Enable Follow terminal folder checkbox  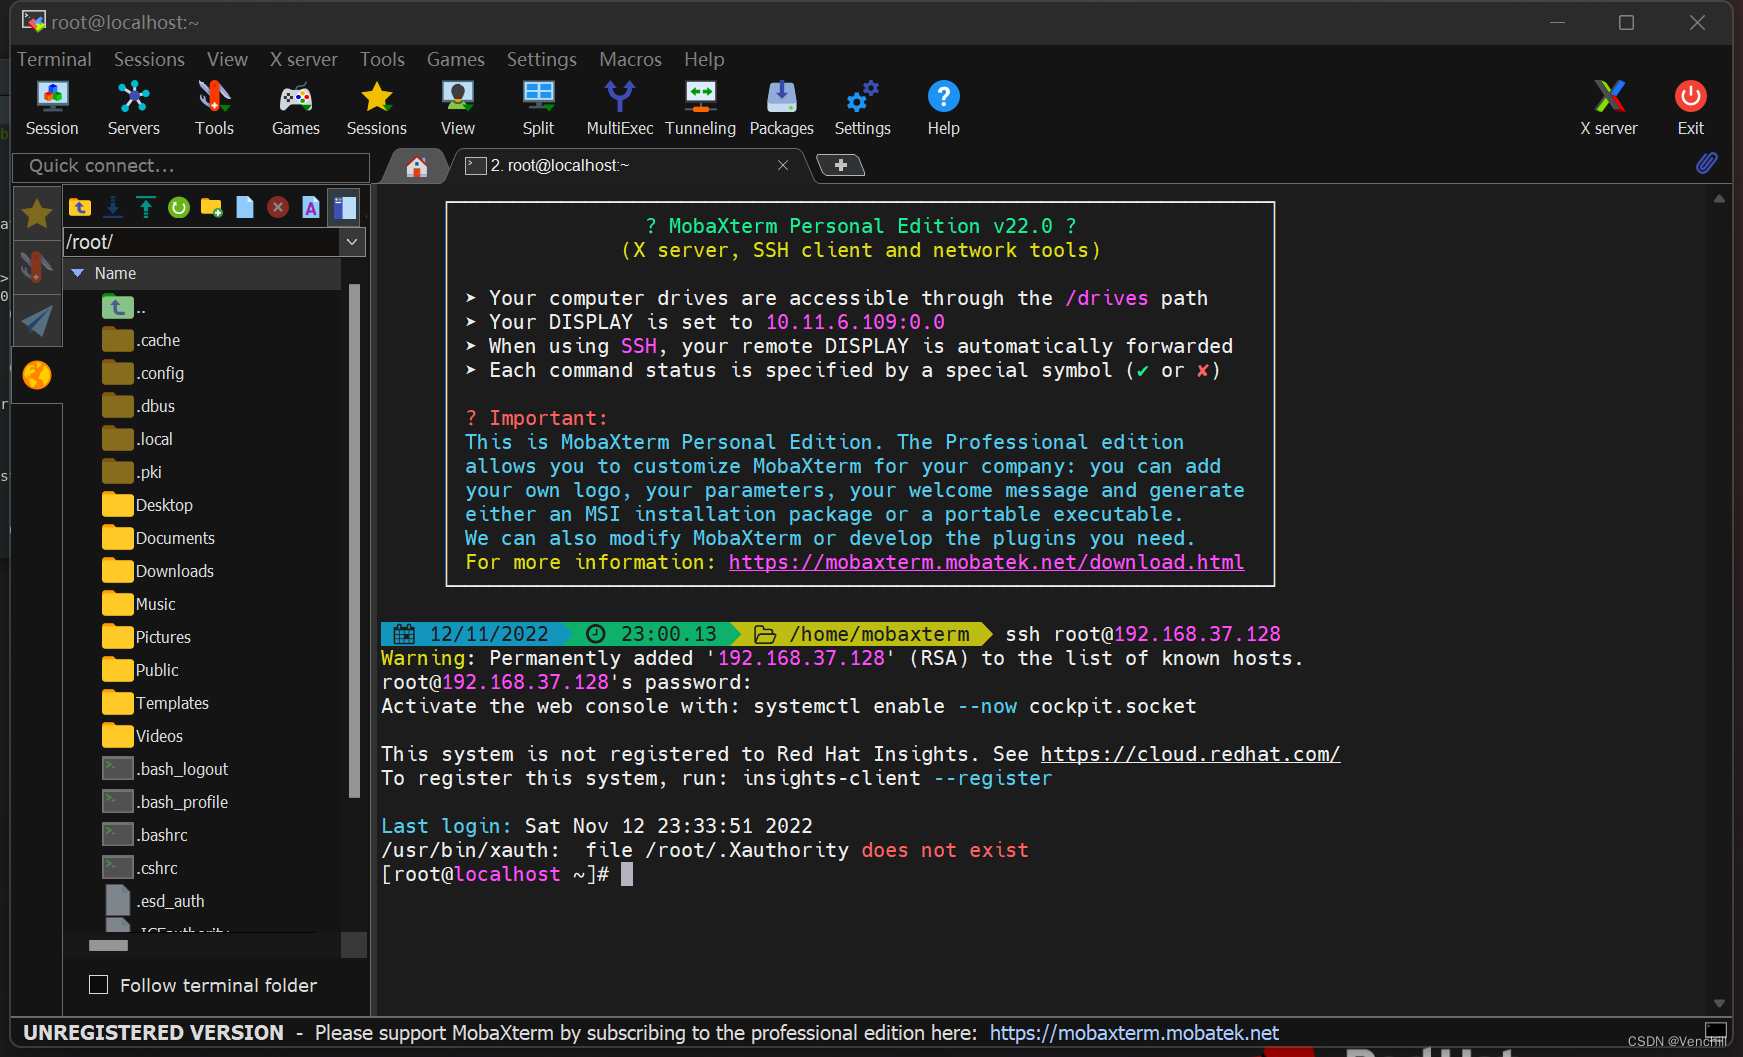point(98,985)
